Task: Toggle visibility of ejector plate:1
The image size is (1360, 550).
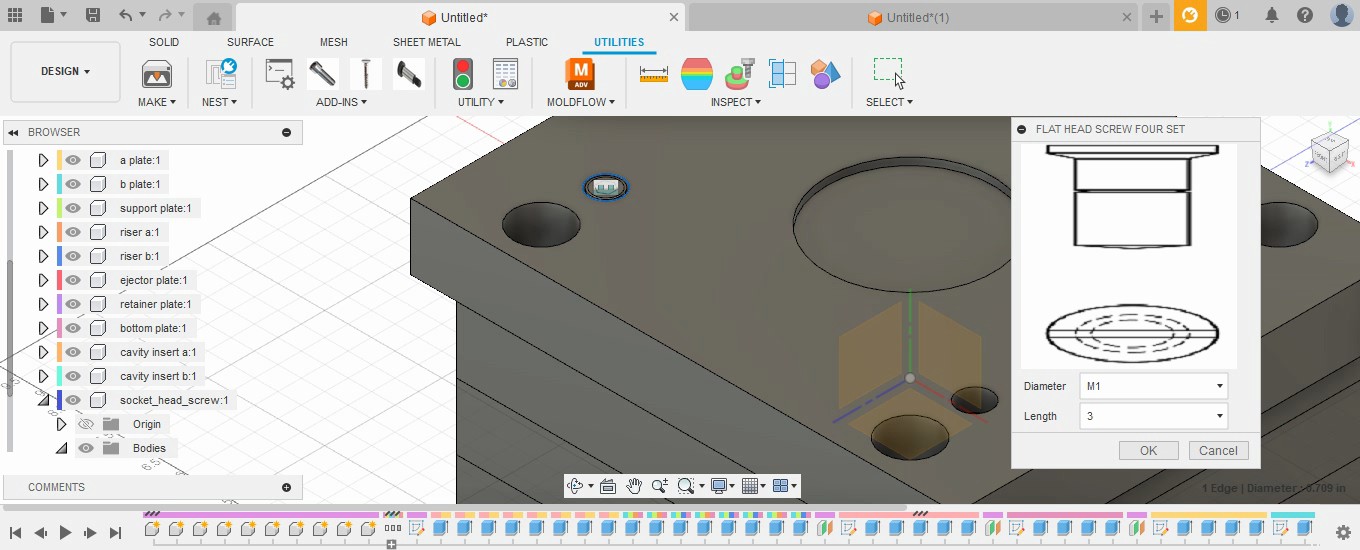Action: tap(73, 280)
